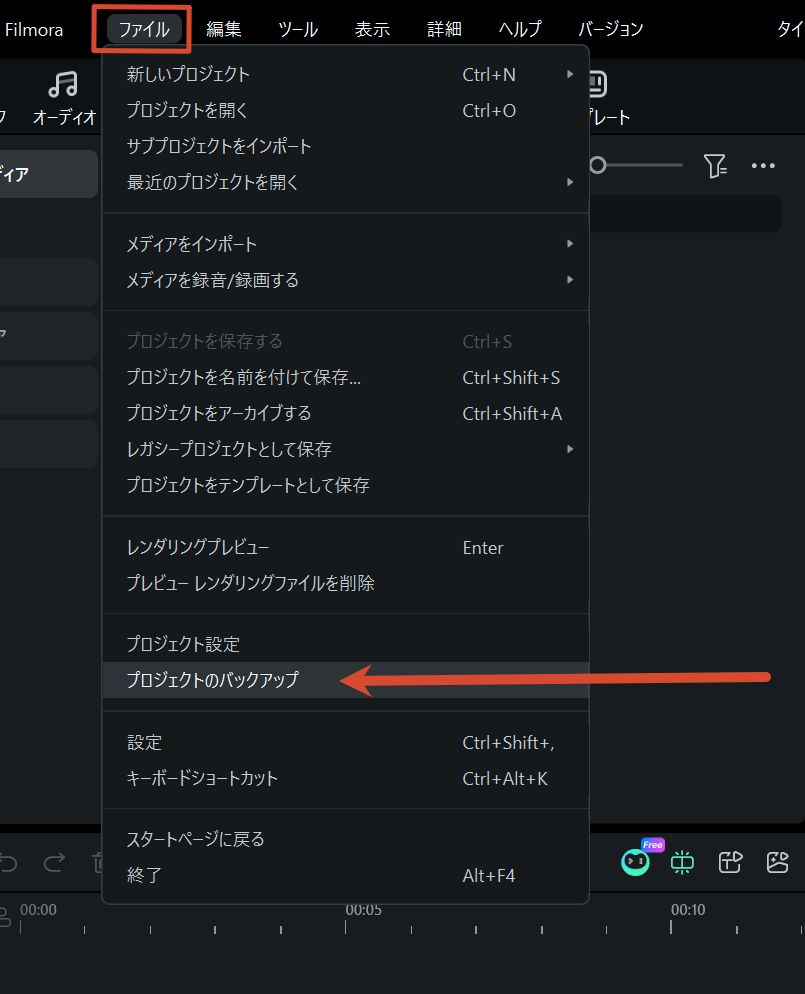Choose プロジェクトを開く from the menu
This screenshot has width=805, height=994.
[x=345, y=110]
